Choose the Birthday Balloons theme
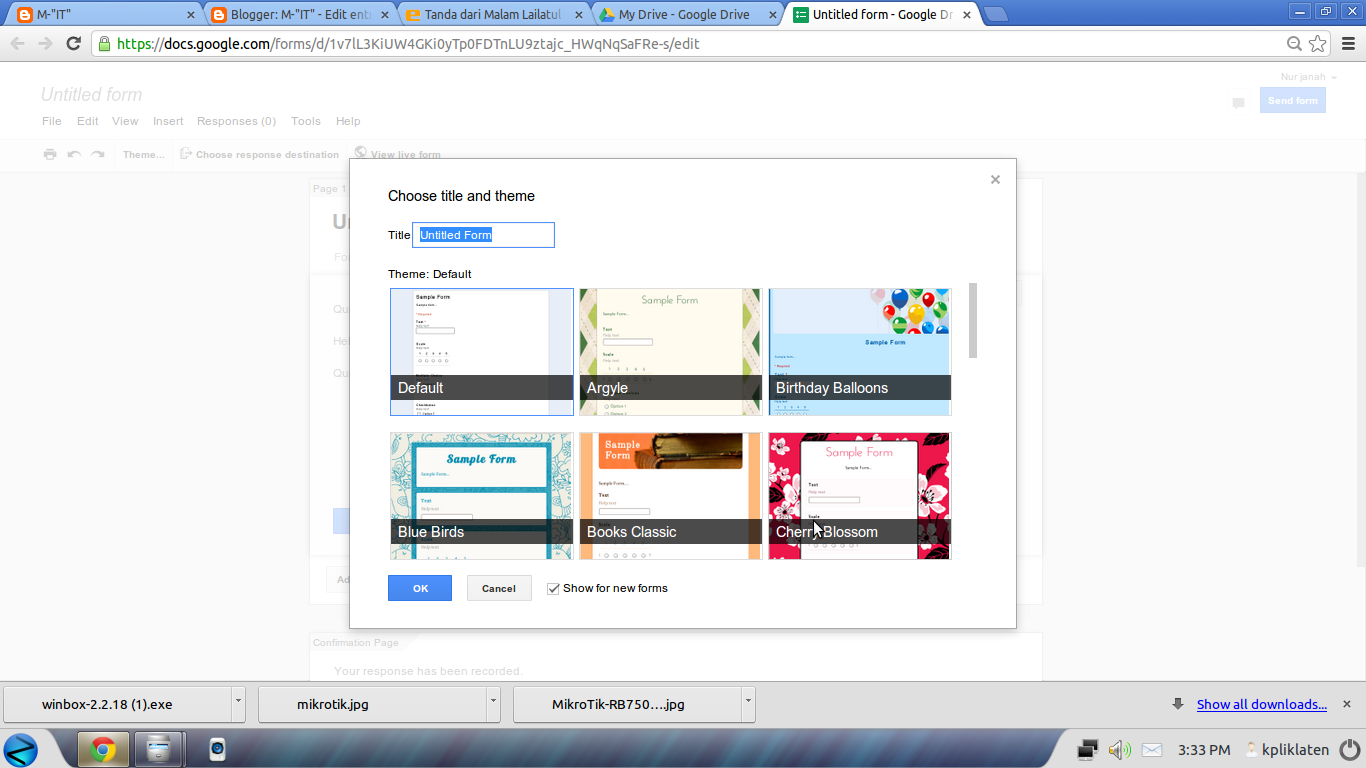 click(x=859, y=352)
